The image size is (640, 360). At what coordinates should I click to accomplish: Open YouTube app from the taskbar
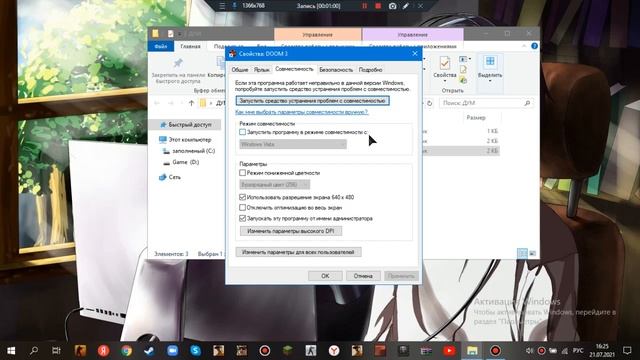click(x=449, y=351)
